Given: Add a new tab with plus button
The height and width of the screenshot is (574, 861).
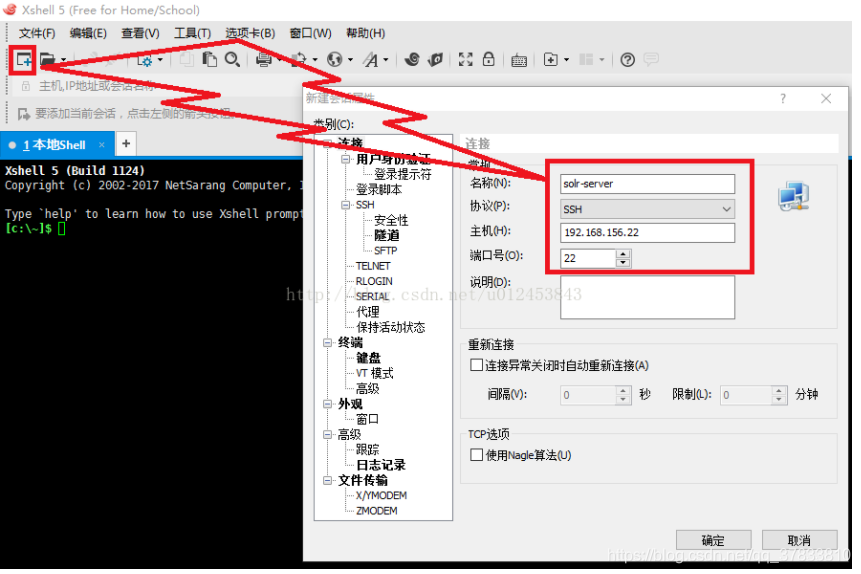Looking at the screenshot, I should pos(126,144).
